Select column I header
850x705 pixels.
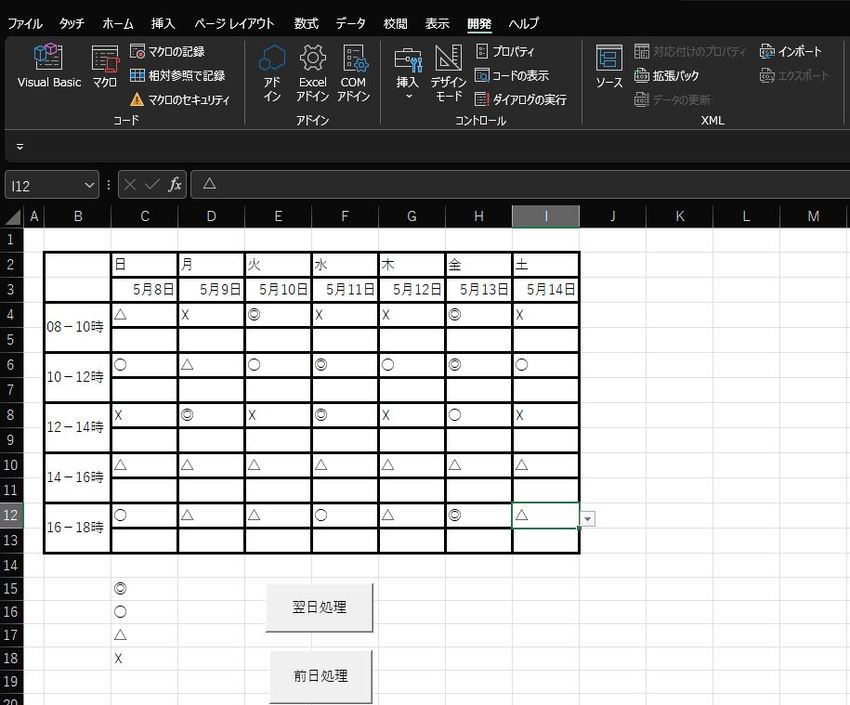pos(546,216)
